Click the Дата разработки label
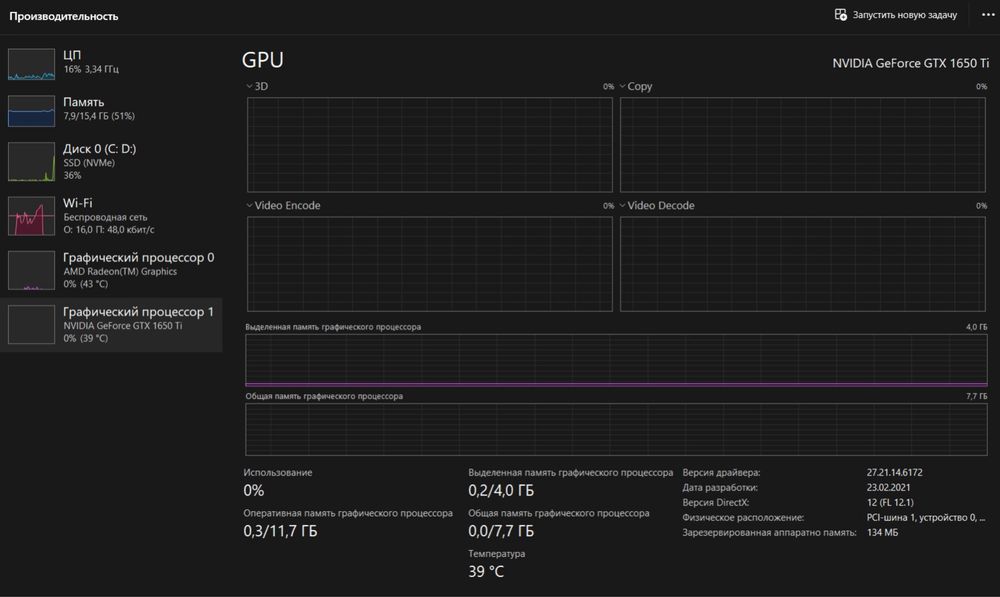 click(720, 487)
